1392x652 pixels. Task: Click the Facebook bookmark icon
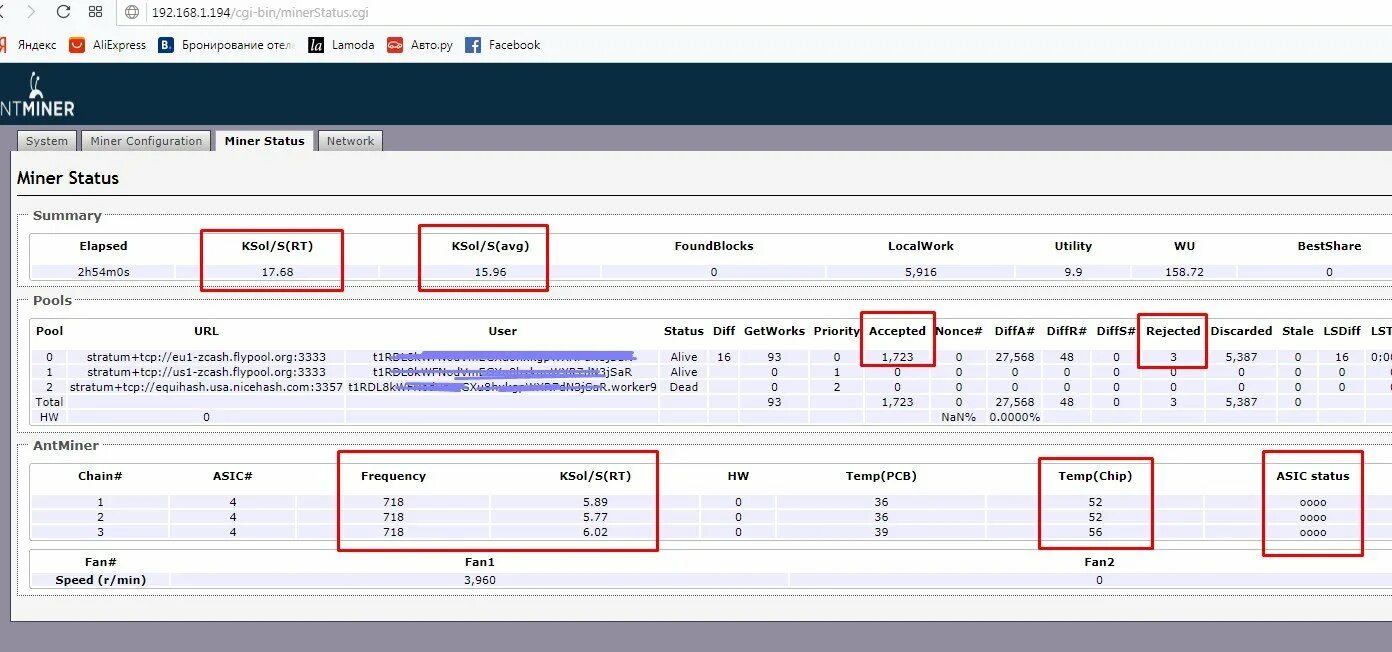(473, 45)
